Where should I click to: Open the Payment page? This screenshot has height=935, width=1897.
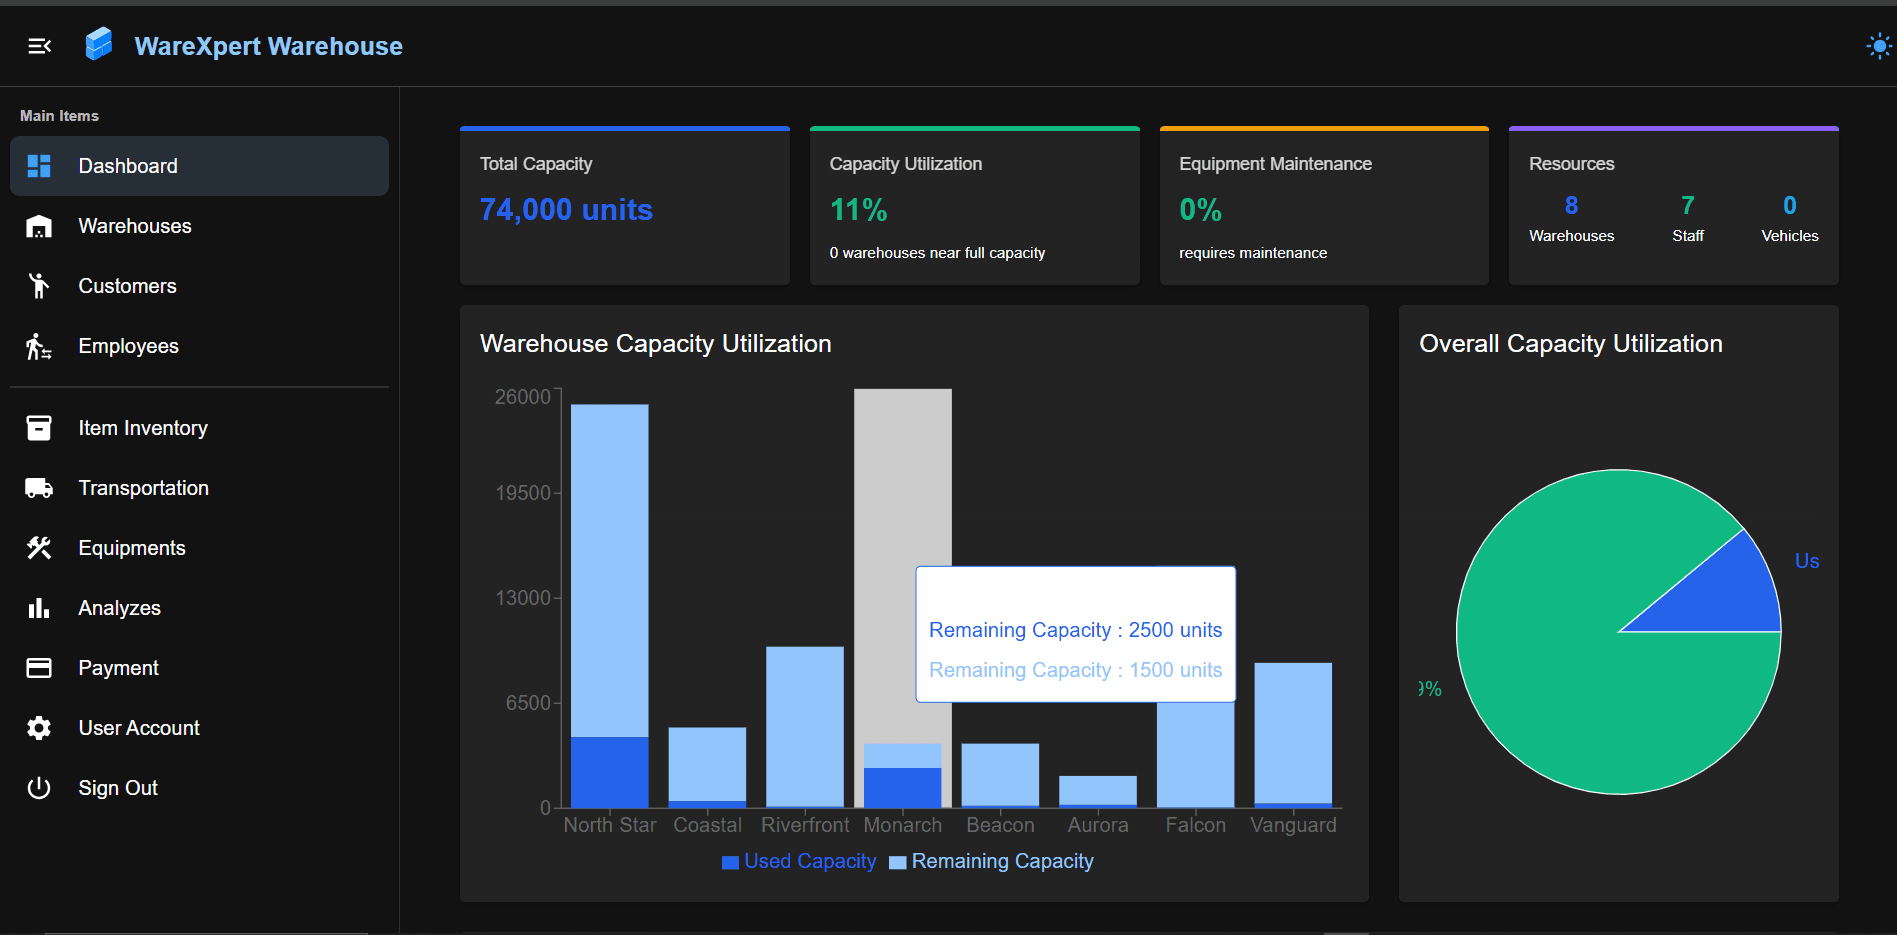click(x=118, y=668)
